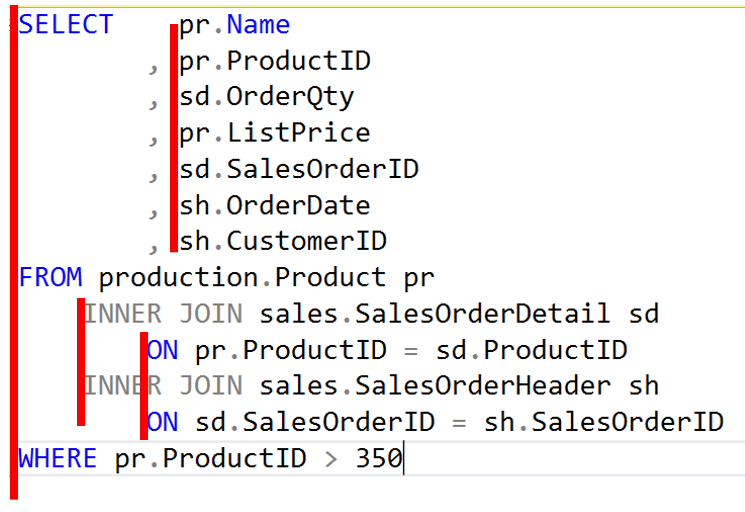Screen dimensions: 745x512
Task: Click ON keyword before pr.ProductID = sd.ProductID
Action: pos(163,350)
